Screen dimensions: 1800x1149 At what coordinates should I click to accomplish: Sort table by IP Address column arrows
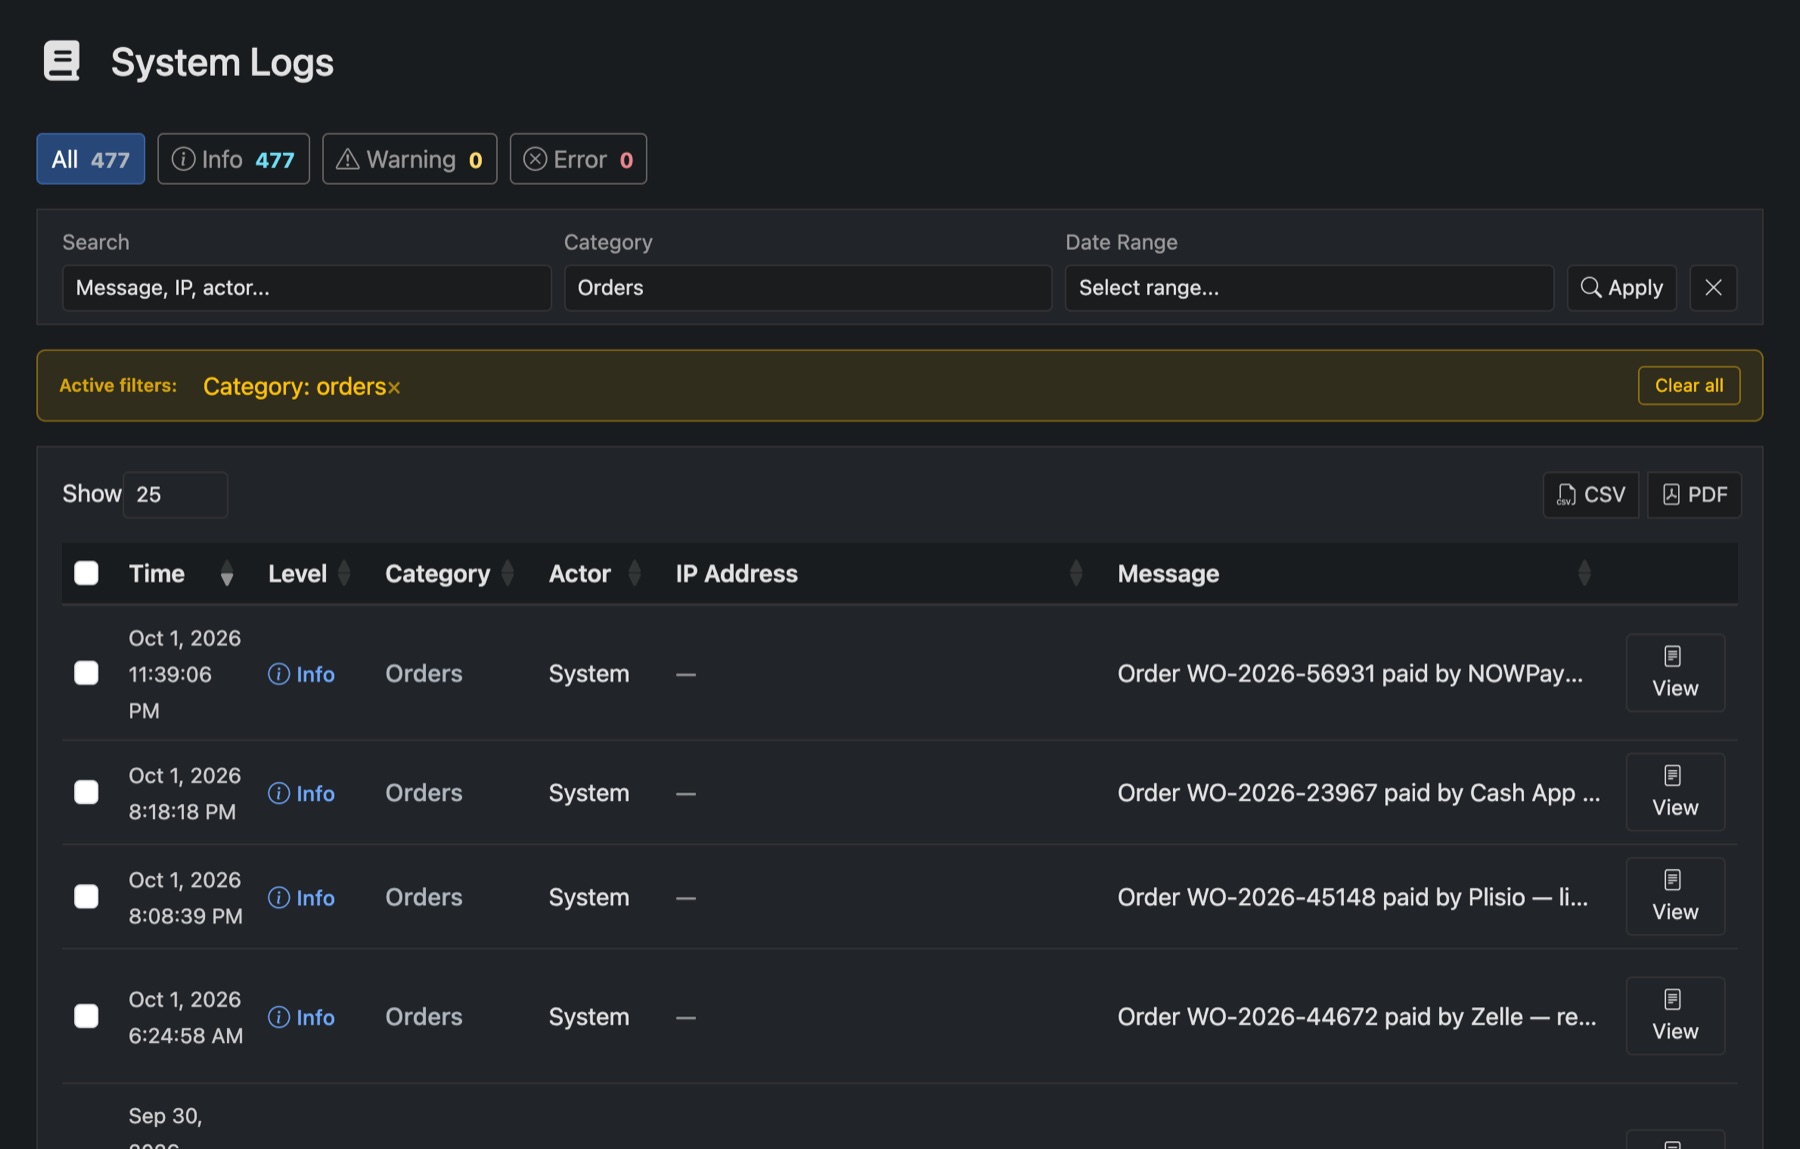click(1076, 573)
